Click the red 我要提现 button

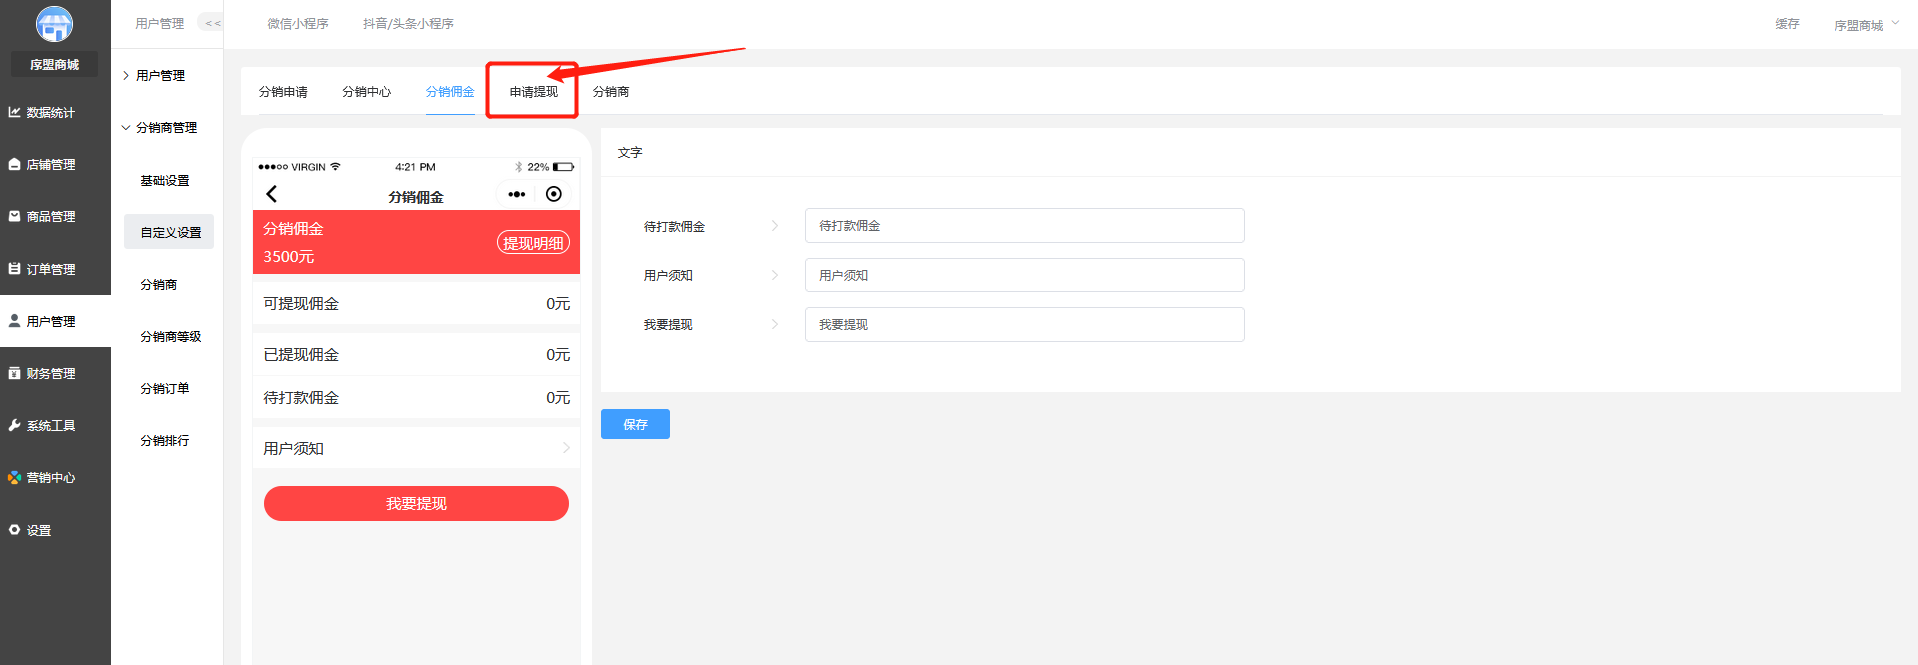click(x=416, y=503)
